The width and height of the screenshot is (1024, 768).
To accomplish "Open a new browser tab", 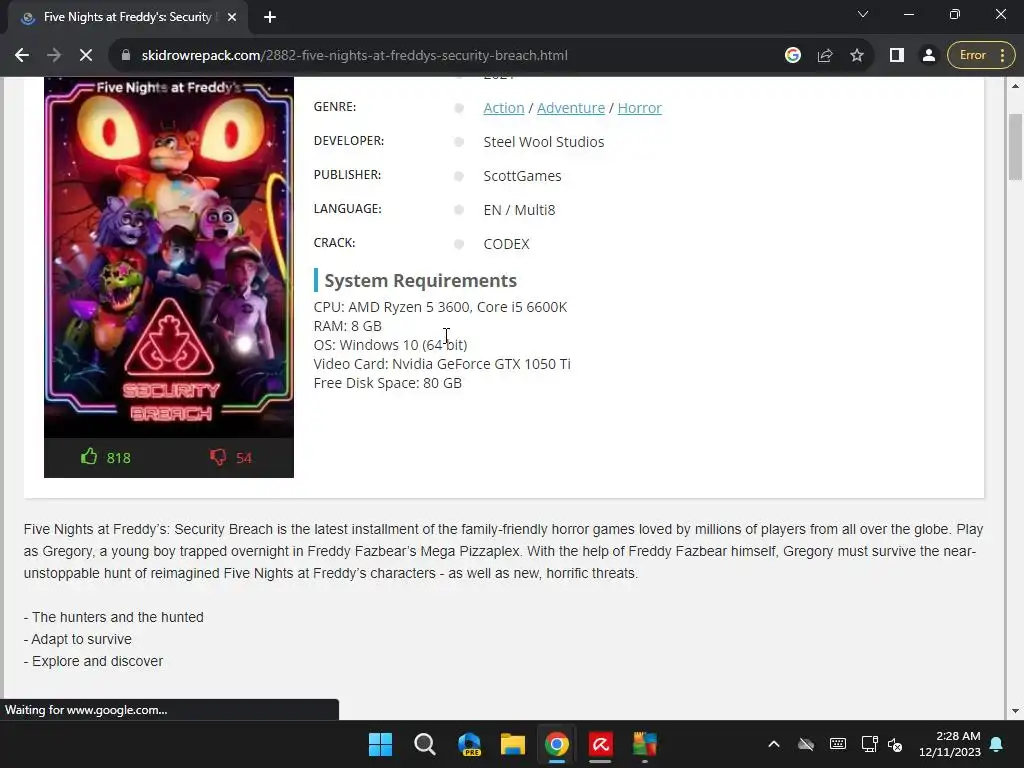I will pyautogui.click(x=270, y=17).
